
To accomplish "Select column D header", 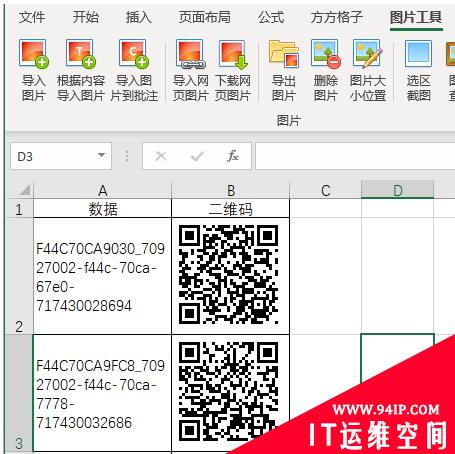I will pos(398,190).
